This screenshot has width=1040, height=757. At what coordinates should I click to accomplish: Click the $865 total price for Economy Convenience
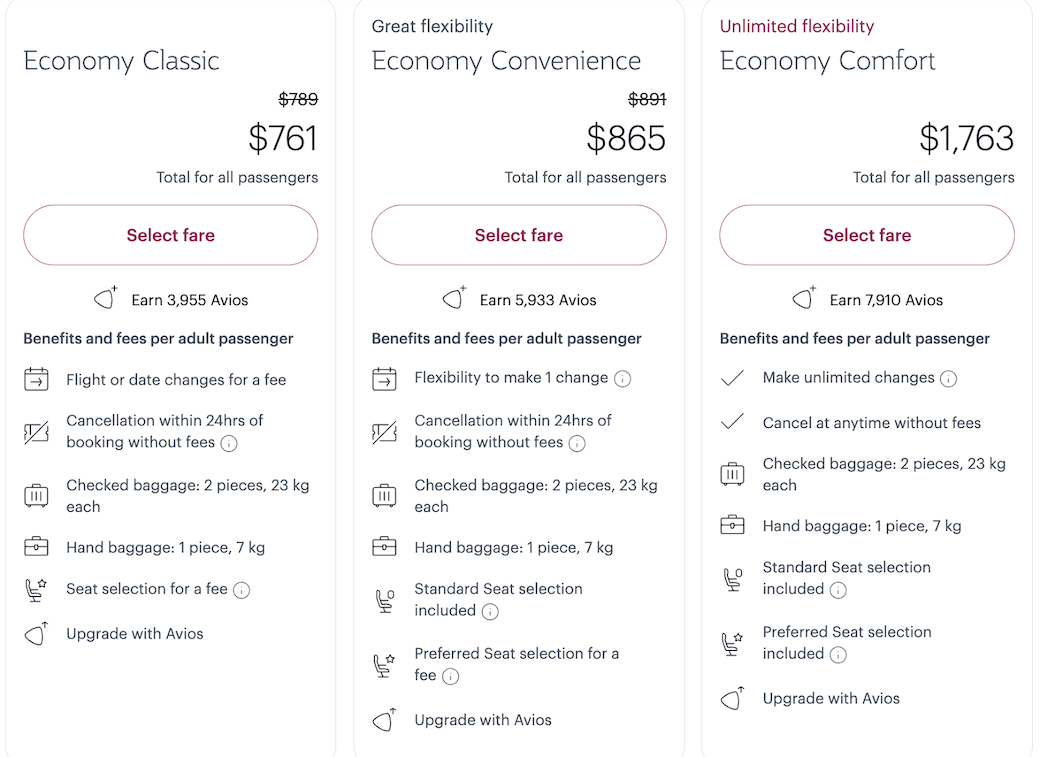pyautogui.click(x=626, y=139)
